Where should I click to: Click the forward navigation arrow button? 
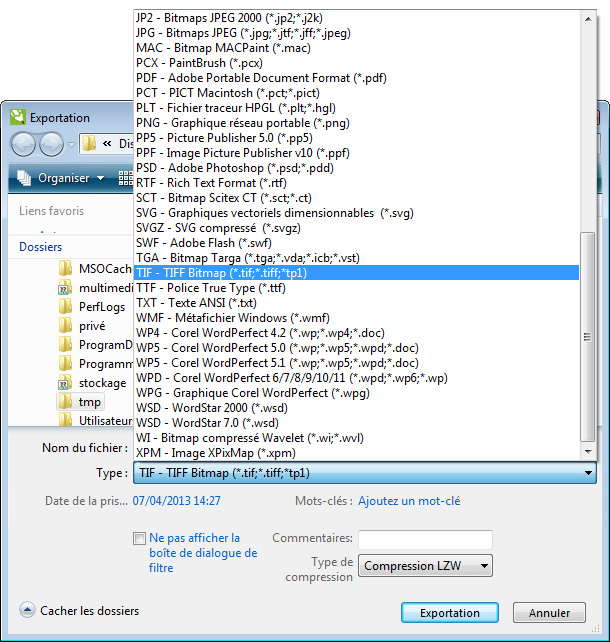[x=51, y=143]
